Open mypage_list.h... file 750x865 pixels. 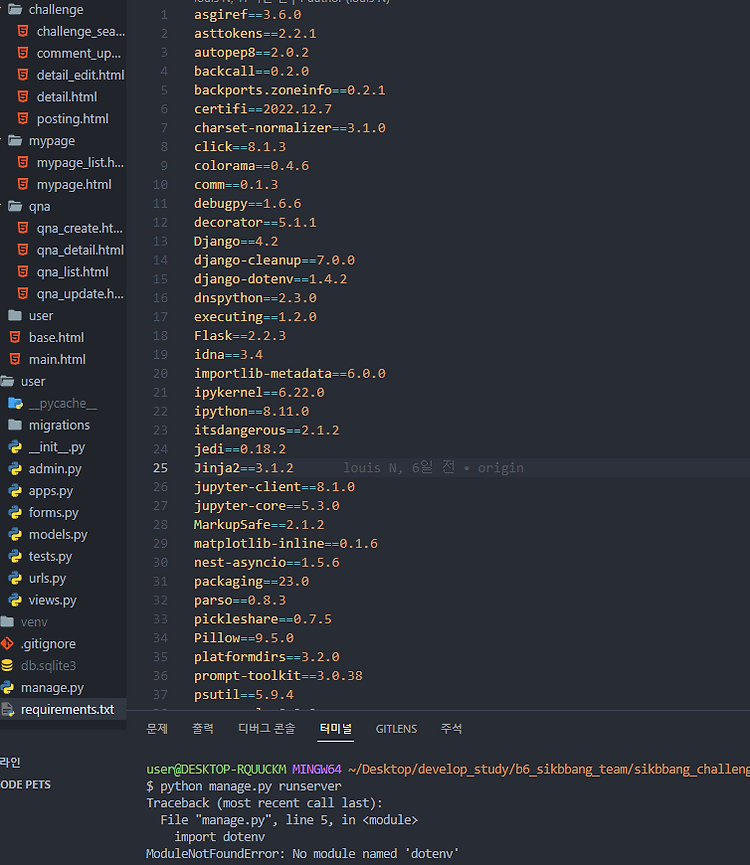[x=80, y=163]
